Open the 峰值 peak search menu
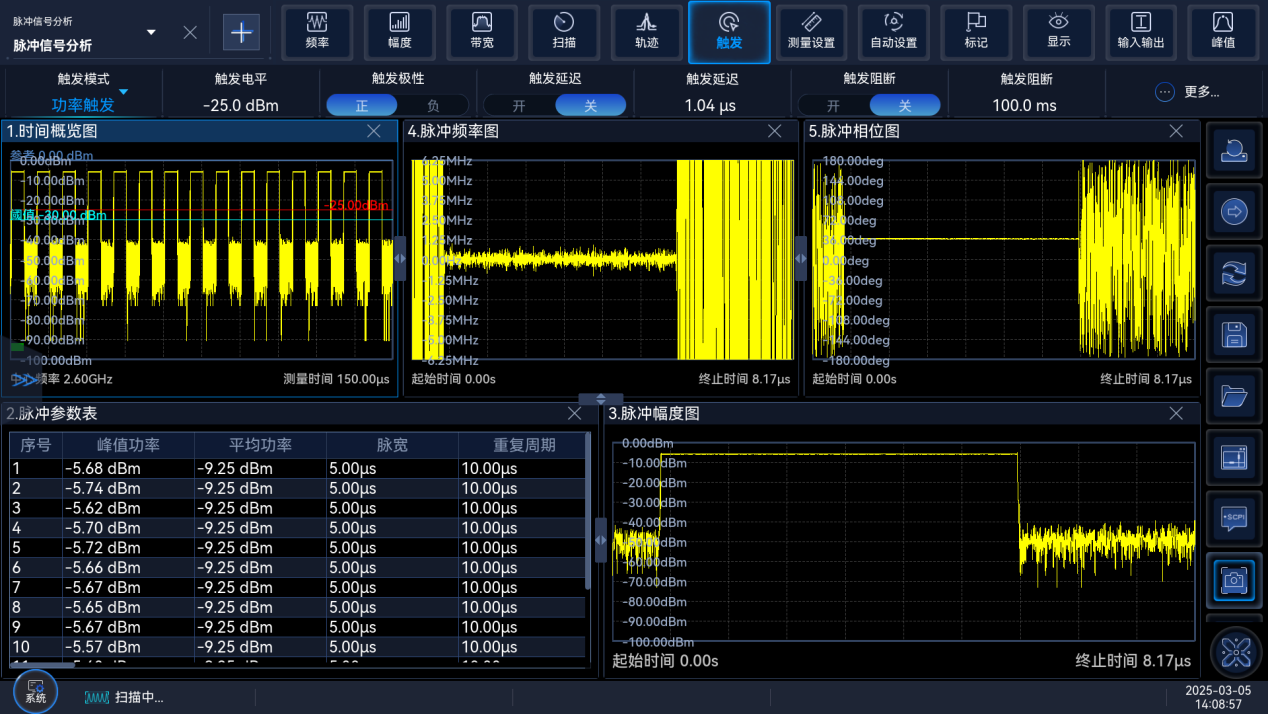 (x=1222, y=32)
